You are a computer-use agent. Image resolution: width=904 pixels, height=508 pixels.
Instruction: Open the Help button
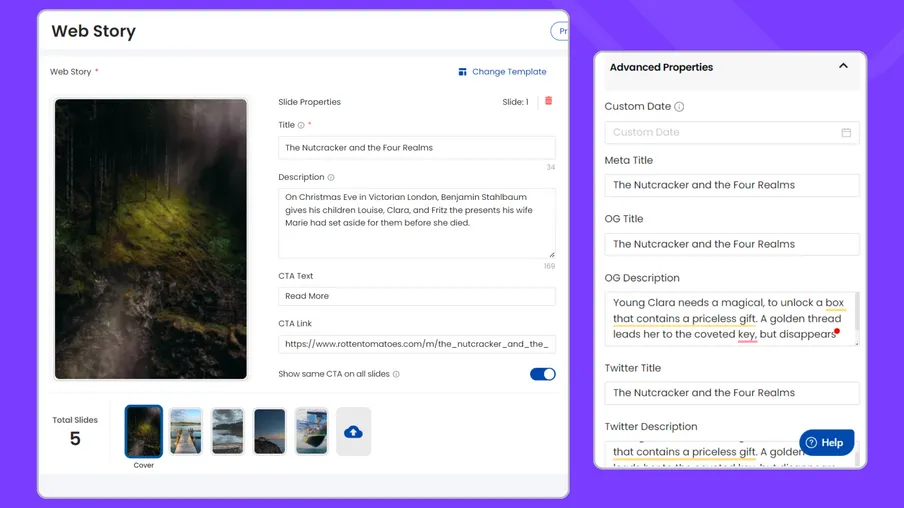tap(826, 442)
